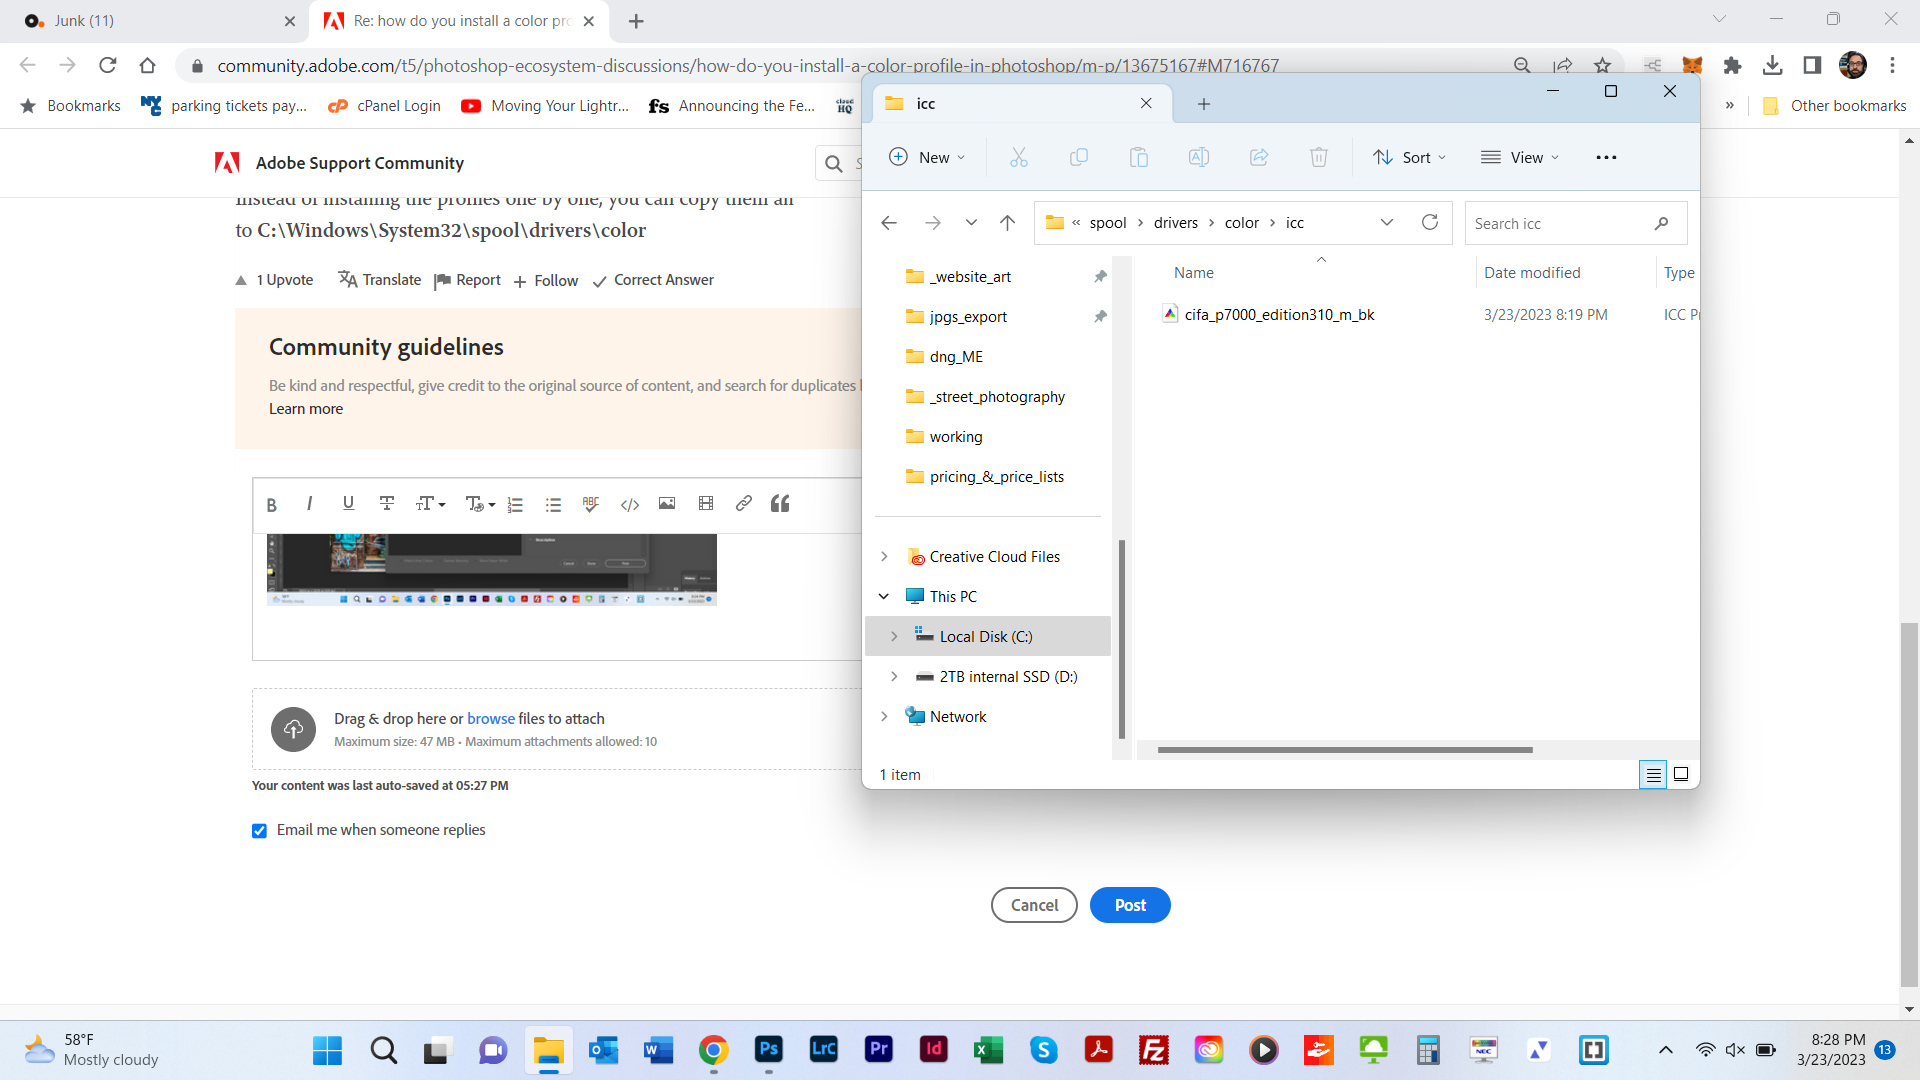Select cifa_p7000_edition310_m_bk profile
The height and width of the screenshot is (1080, 1920).
(x=1279, y=314)
